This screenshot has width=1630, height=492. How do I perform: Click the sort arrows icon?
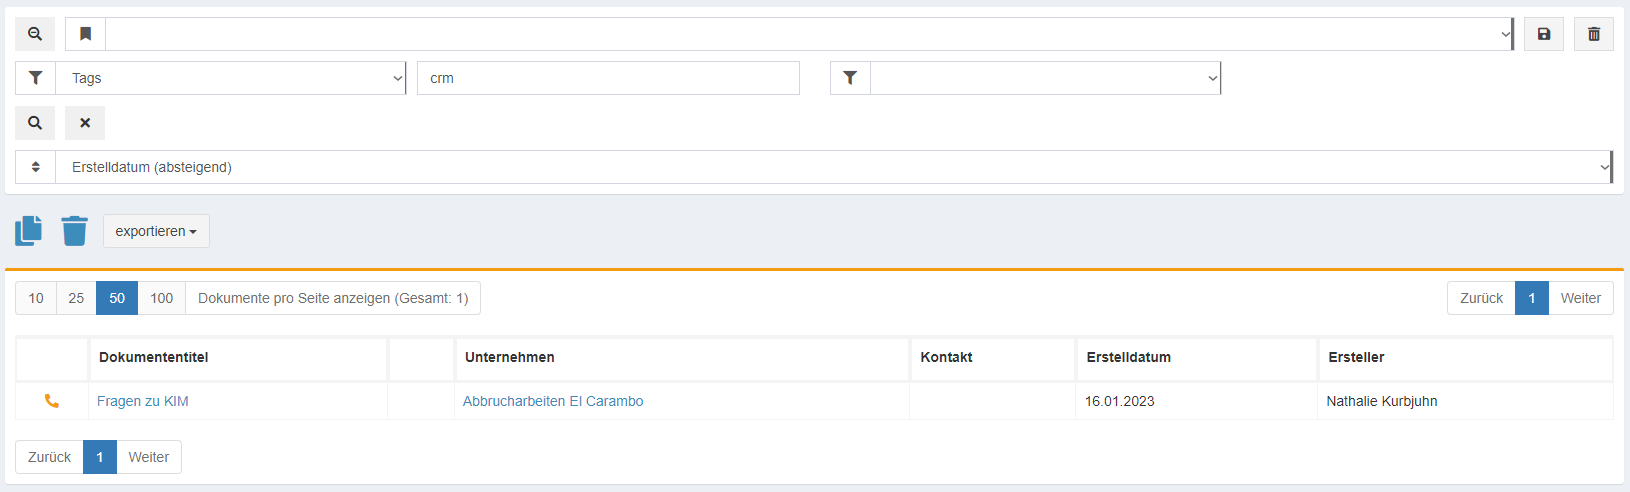tap(36, 167)
